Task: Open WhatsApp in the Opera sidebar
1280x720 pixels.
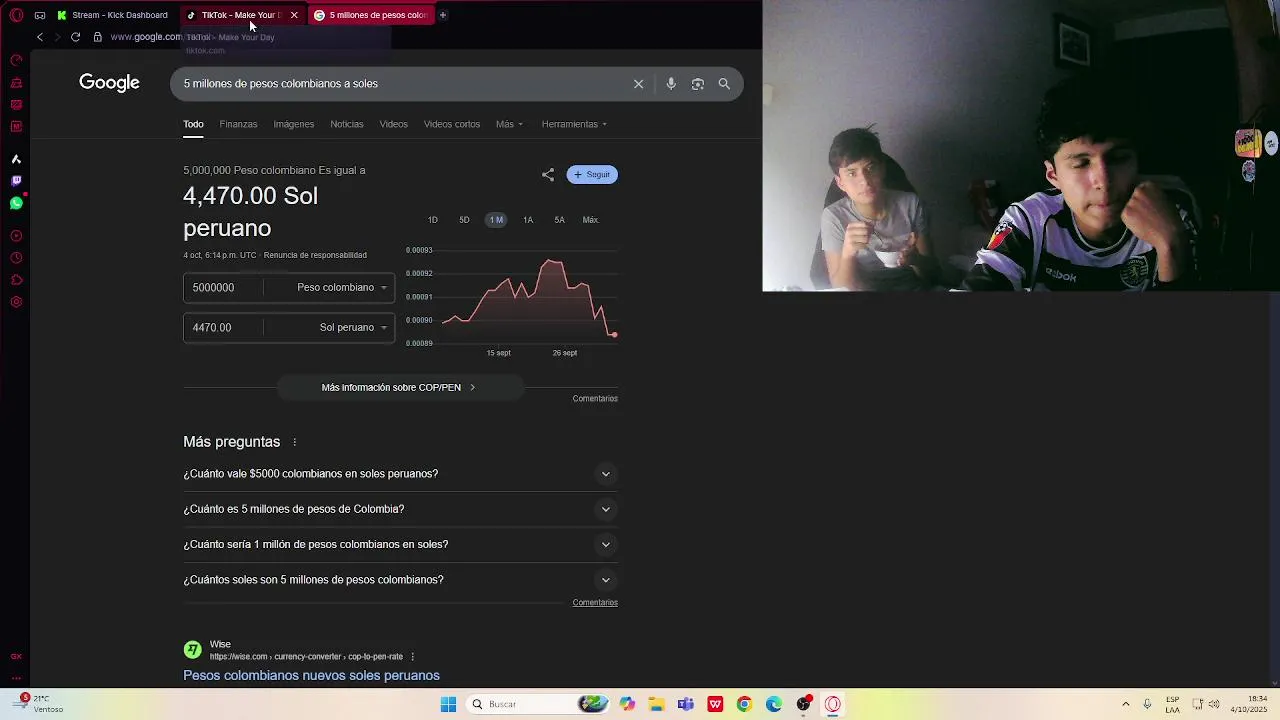Action: [x=16, y=203]
